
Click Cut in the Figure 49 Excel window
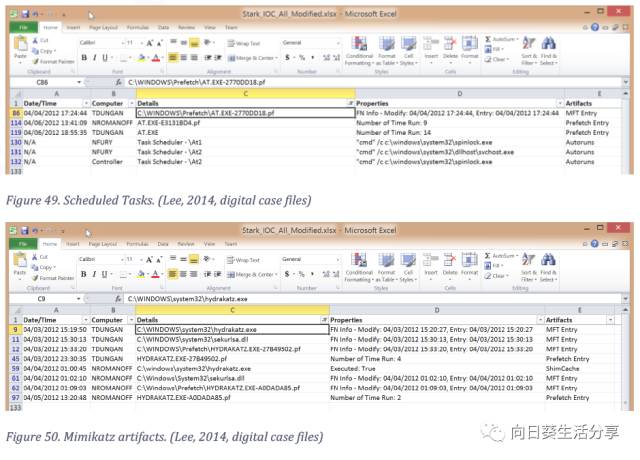[x=40, y=40]
